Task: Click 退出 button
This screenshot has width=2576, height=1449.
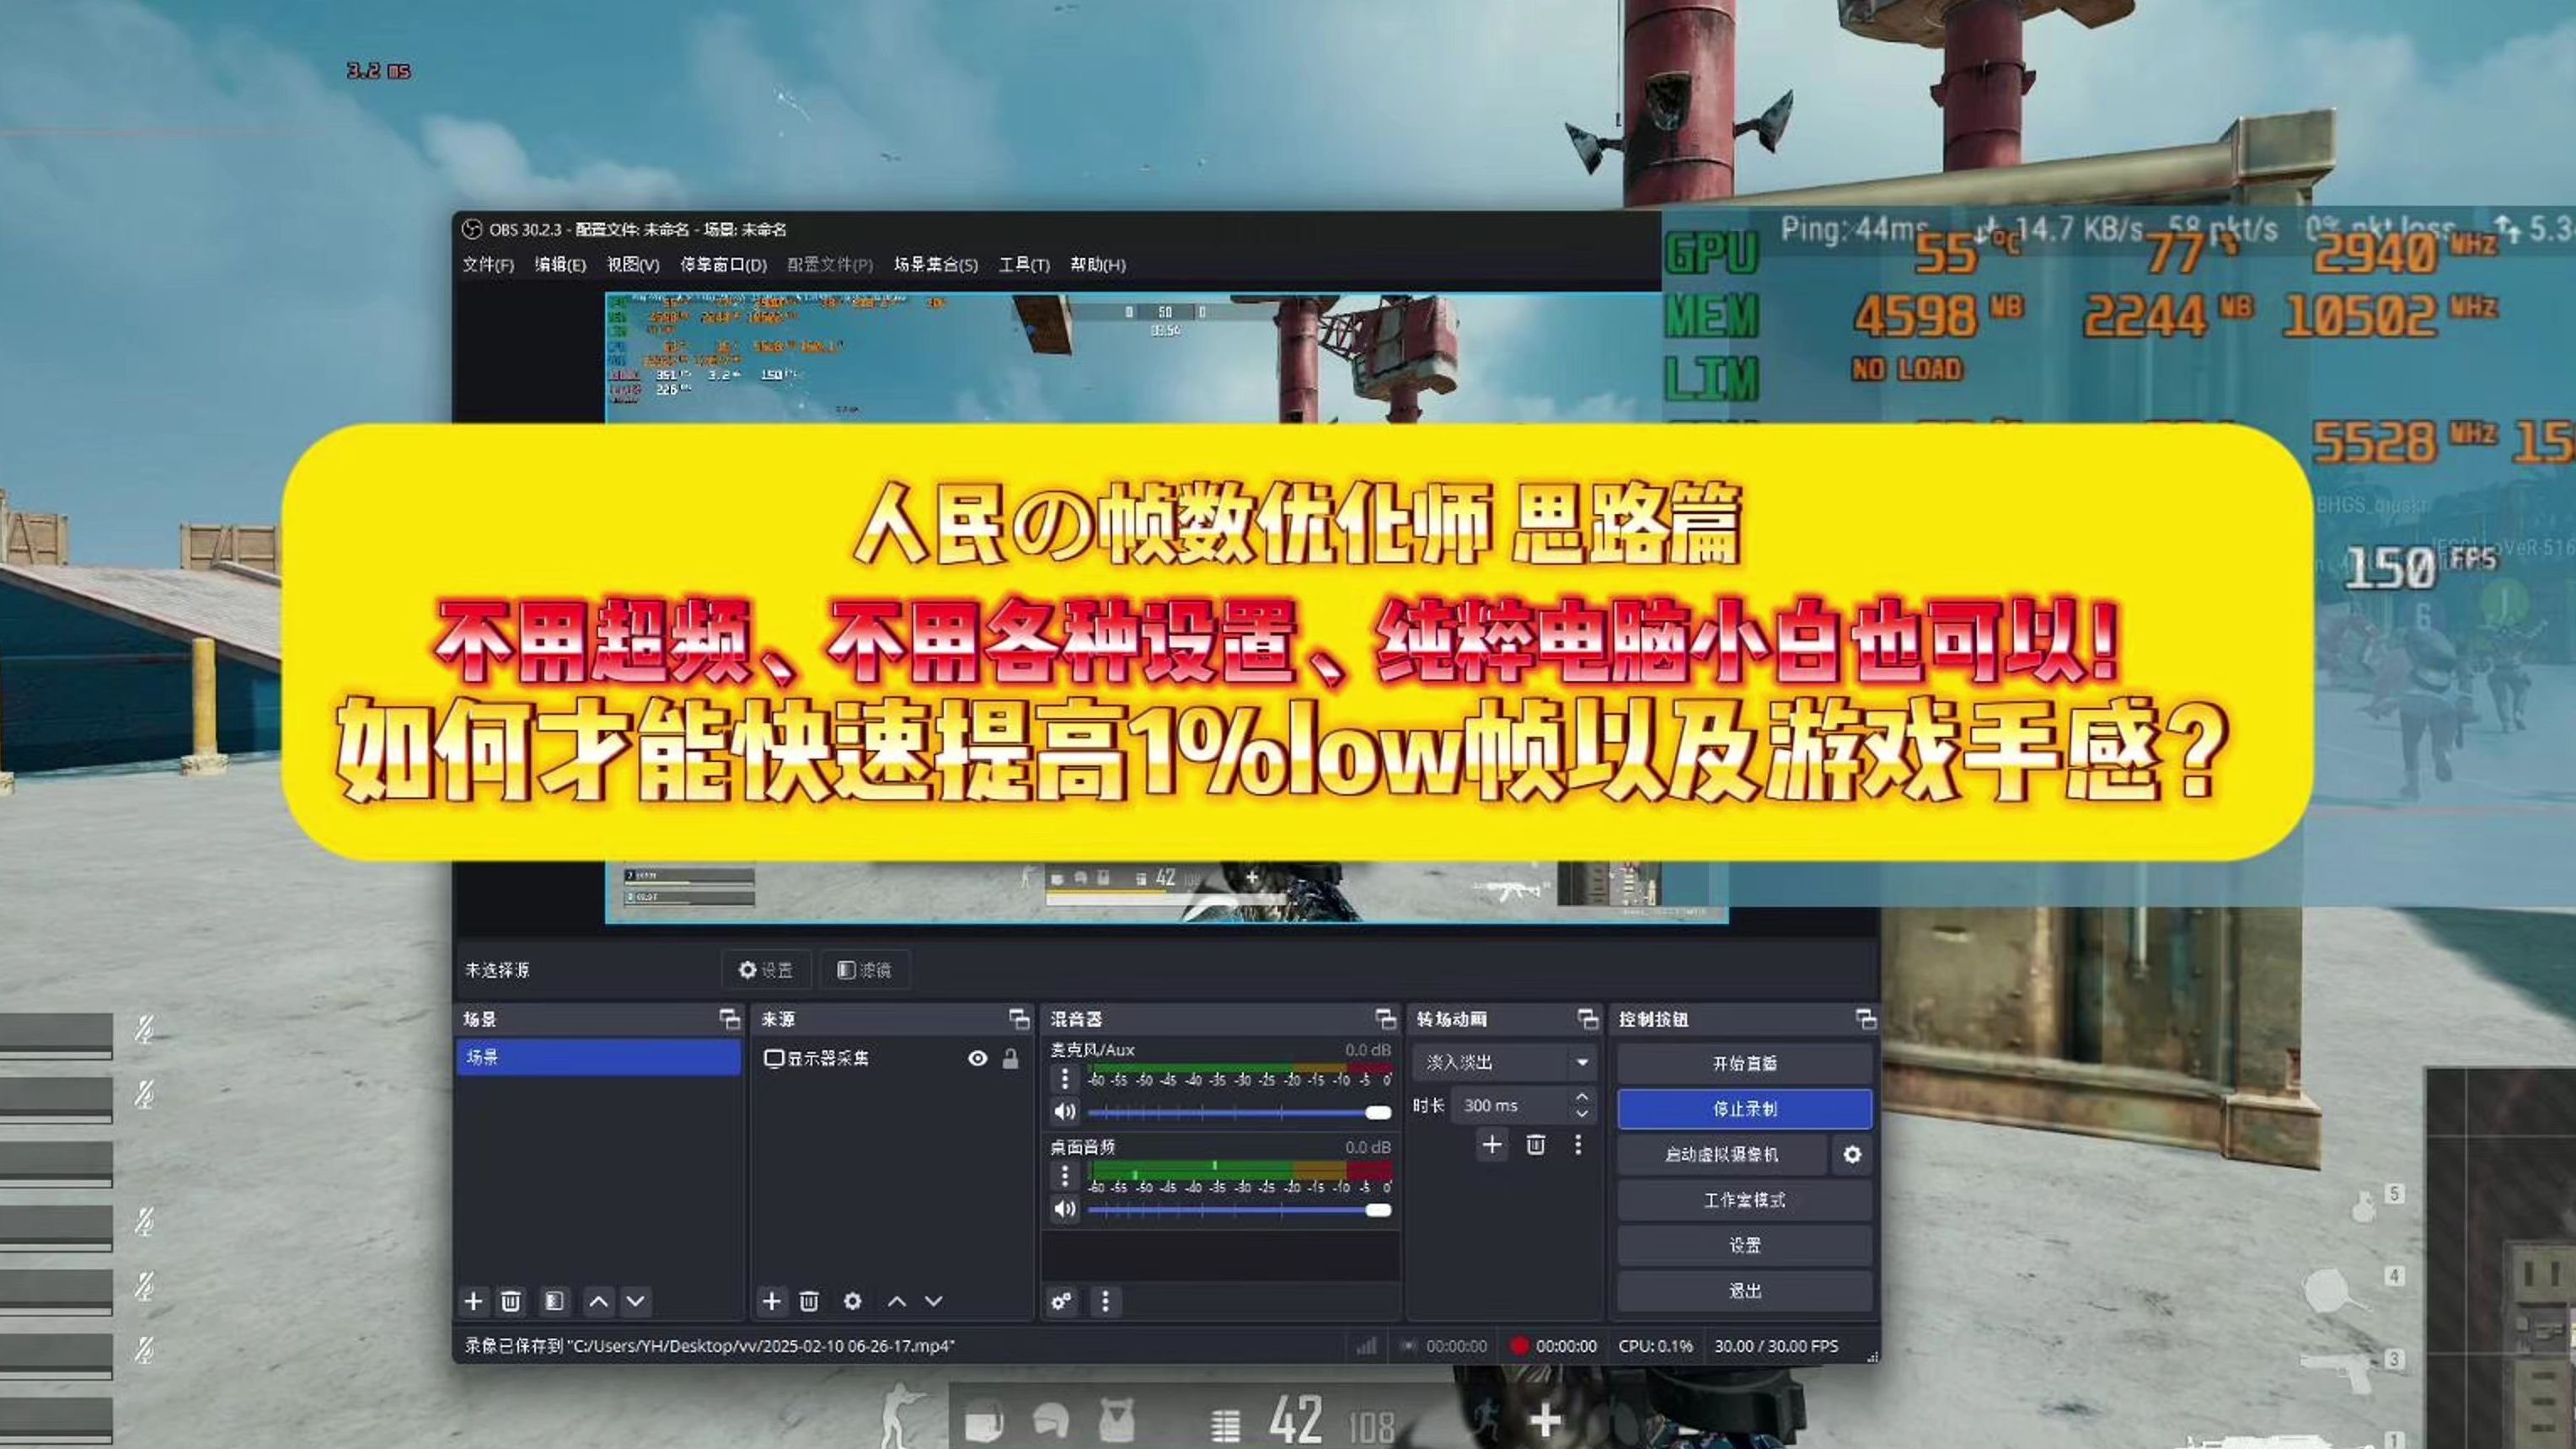Action: click(1744, 1291)
